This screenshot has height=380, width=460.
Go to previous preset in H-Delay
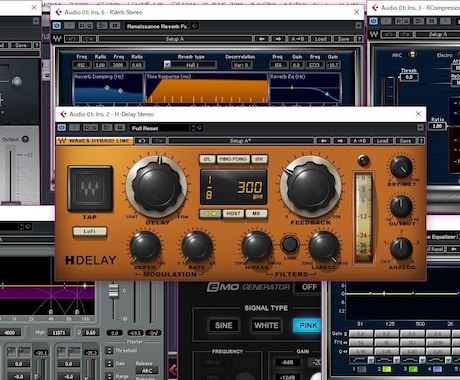(x=323, y=141)
